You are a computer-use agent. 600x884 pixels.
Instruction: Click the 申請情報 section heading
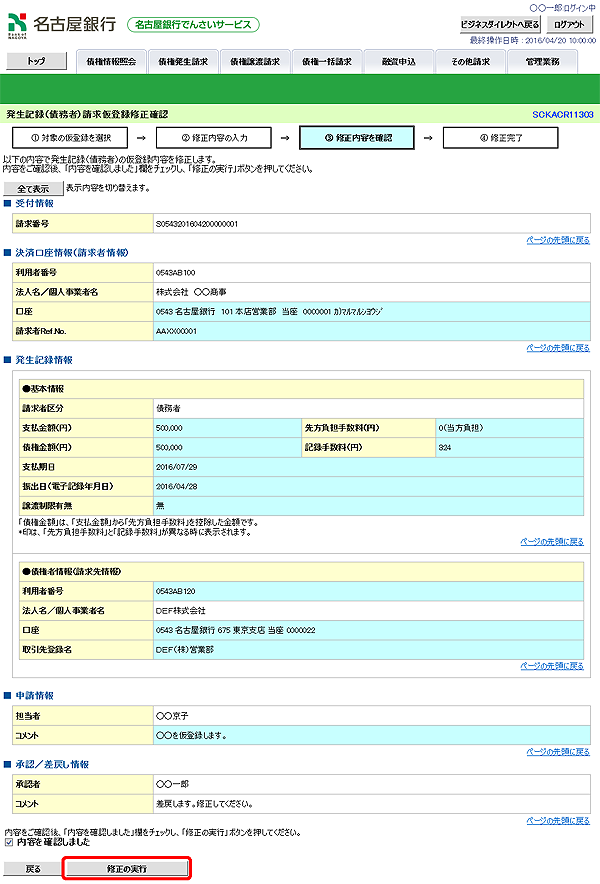pyautogui.click(x=34, y=696)
